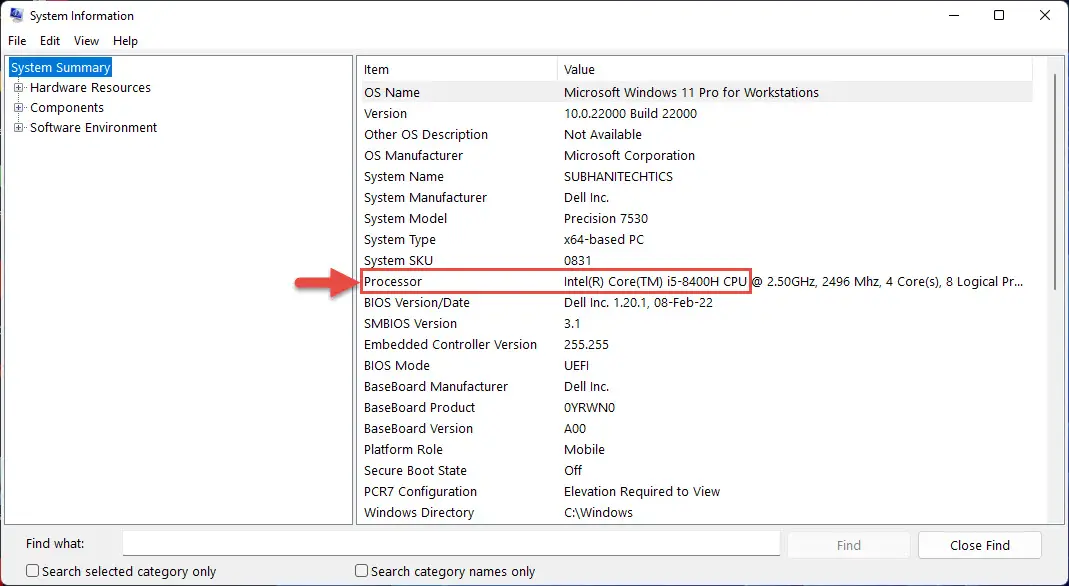Click the C:\Windows value

[x=598, y=512]
